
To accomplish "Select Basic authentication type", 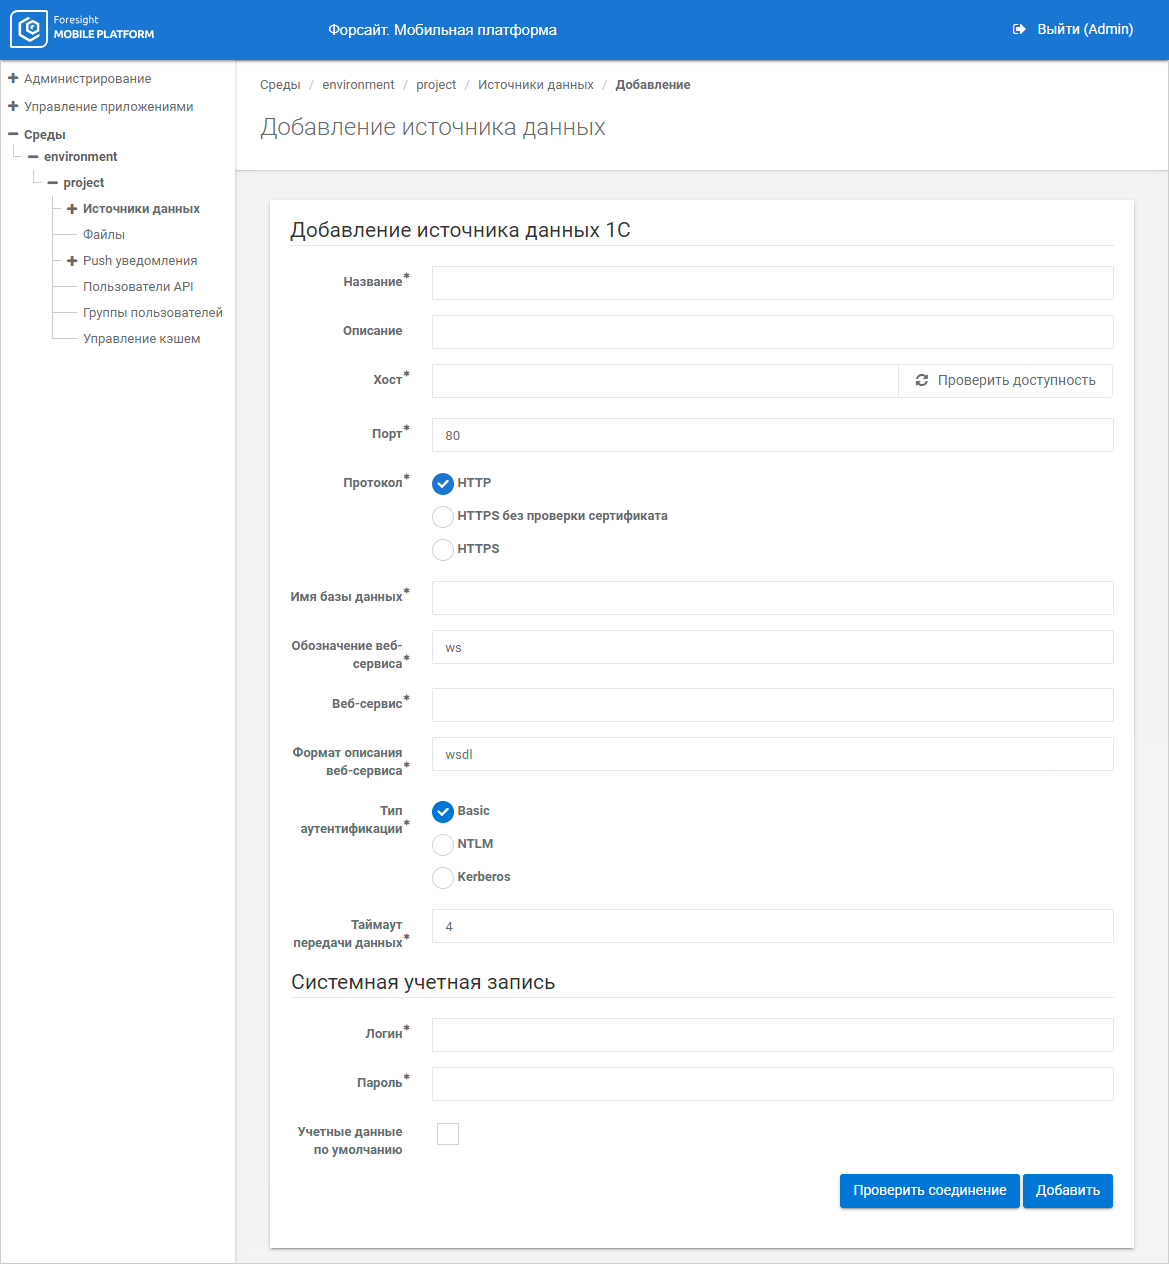I will 443,812.
